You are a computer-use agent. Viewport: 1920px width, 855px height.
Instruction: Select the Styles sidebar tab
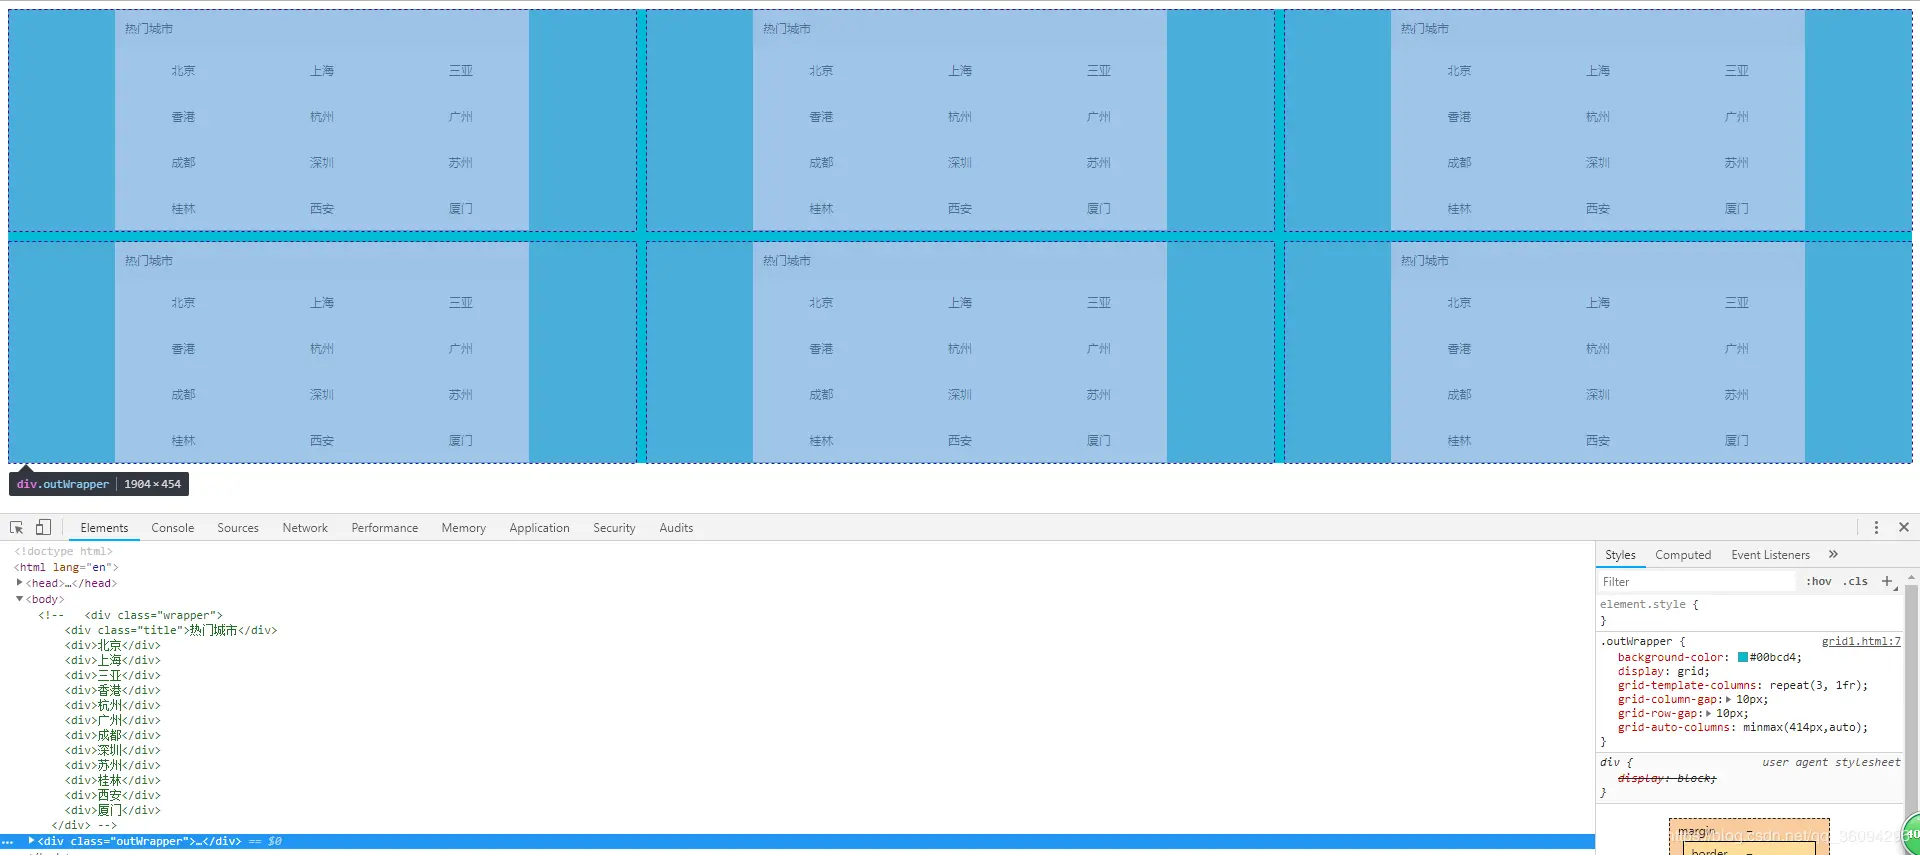click(x=1620, y=555)
